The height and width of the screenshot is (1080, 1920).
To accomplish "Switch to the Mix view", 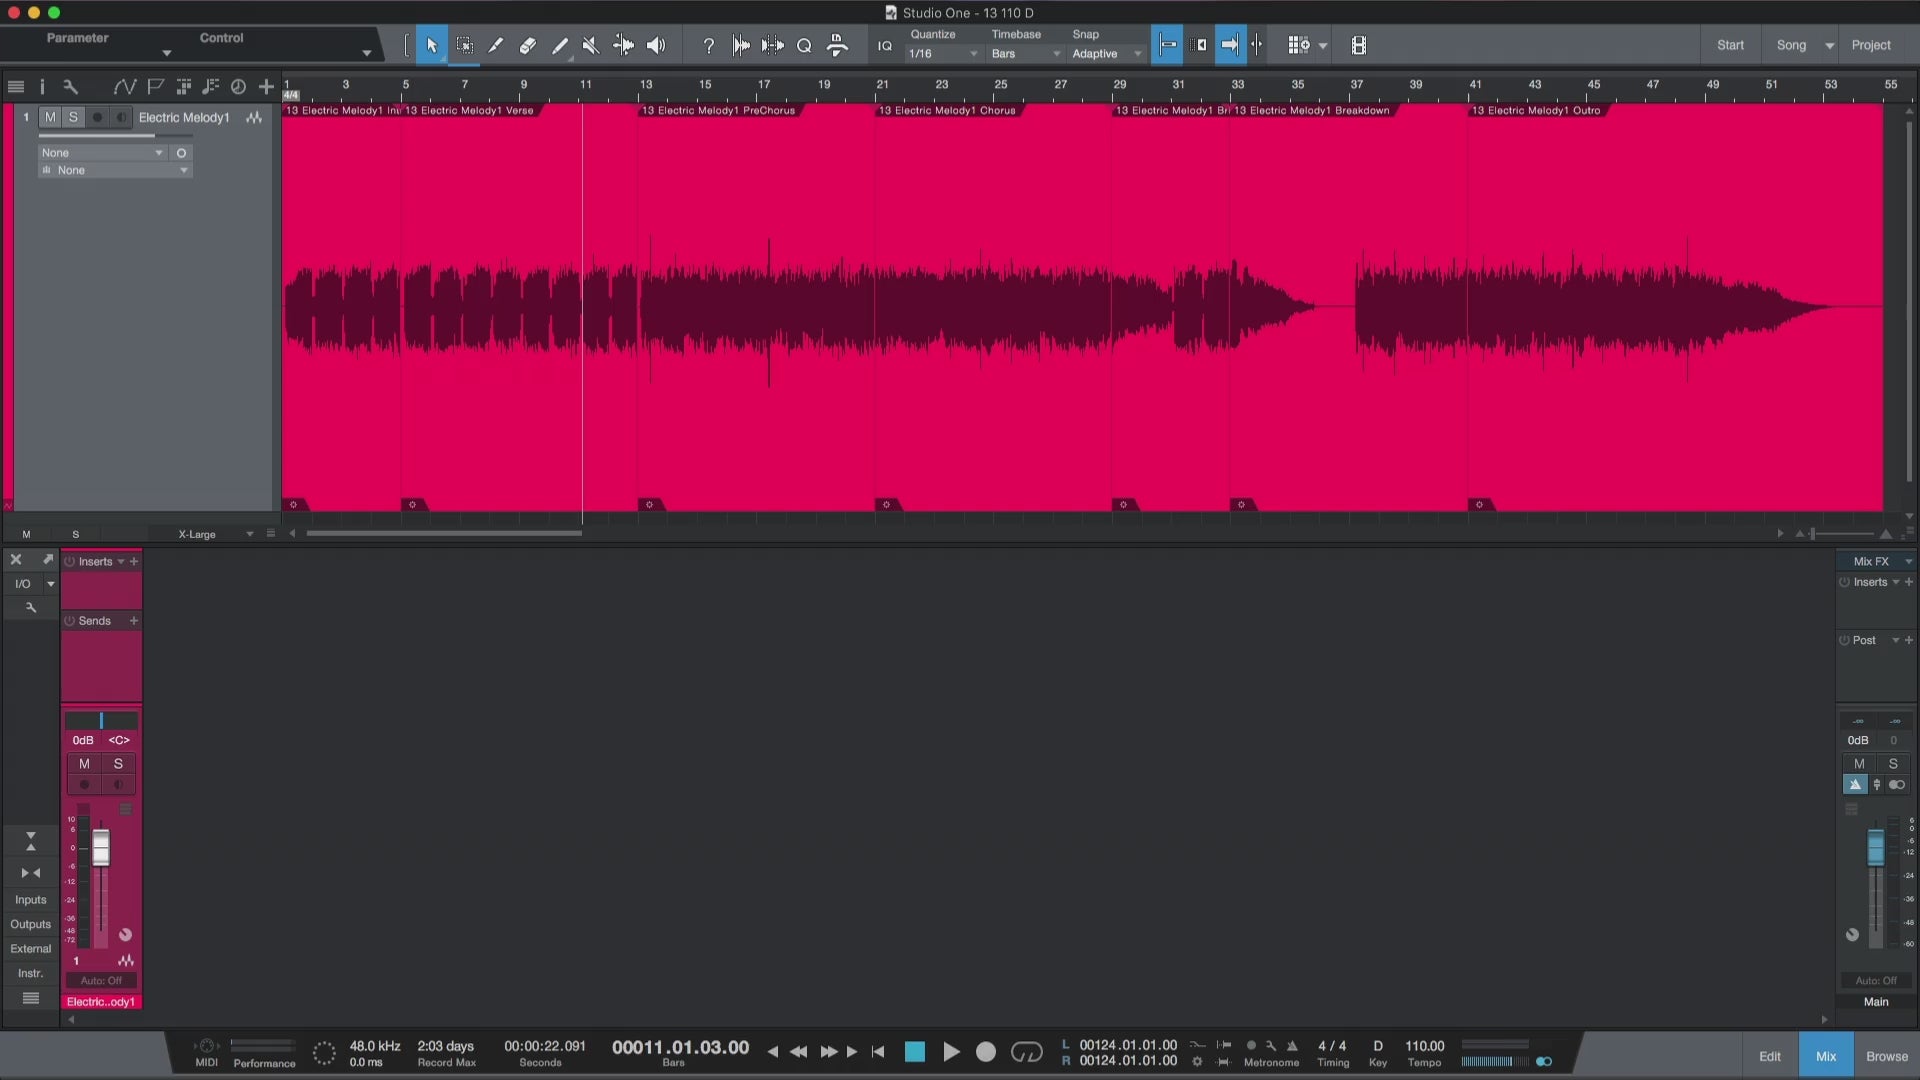I will [1826, 1056].
